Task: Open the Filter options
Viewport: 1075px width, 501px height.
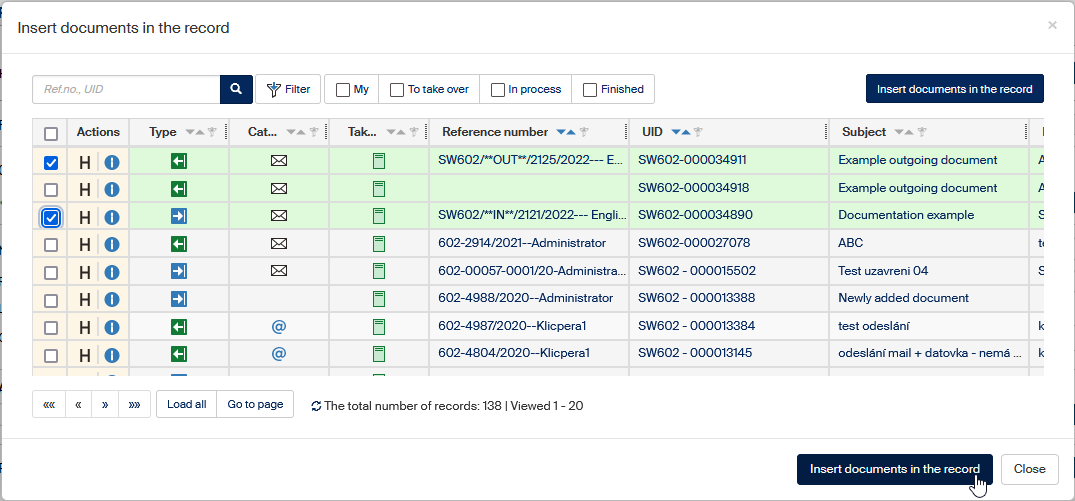Action: (x=288, y=89)
